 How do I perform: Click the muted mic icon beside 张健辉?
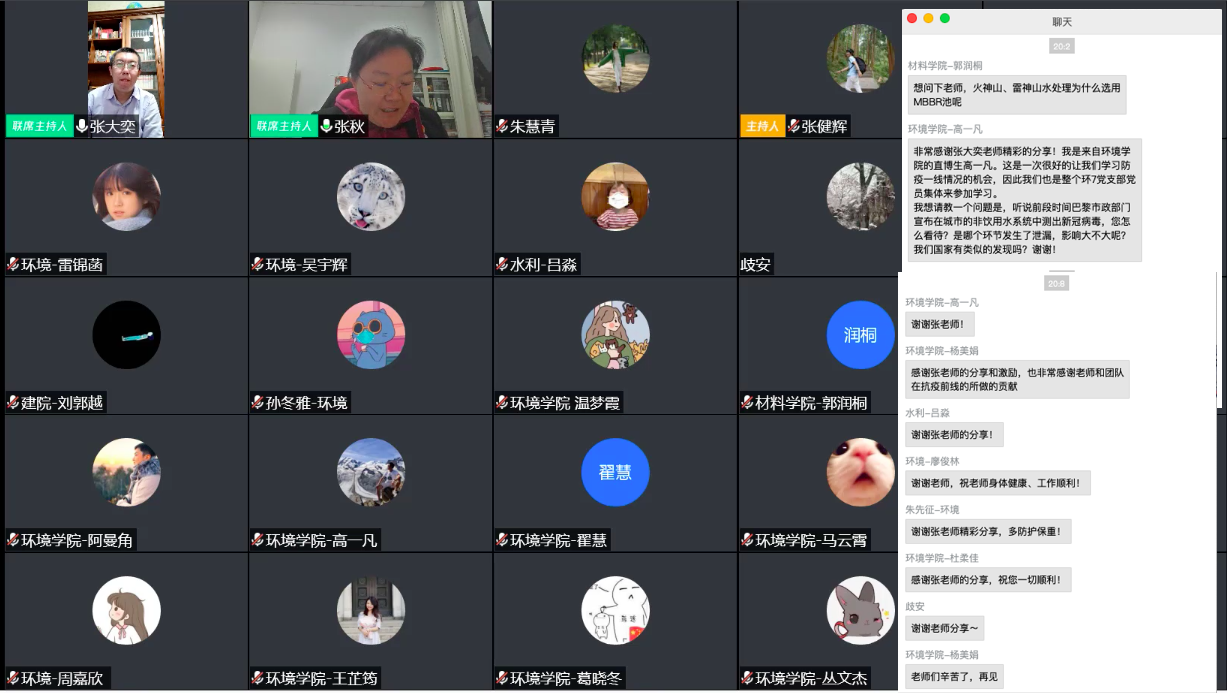793,127
